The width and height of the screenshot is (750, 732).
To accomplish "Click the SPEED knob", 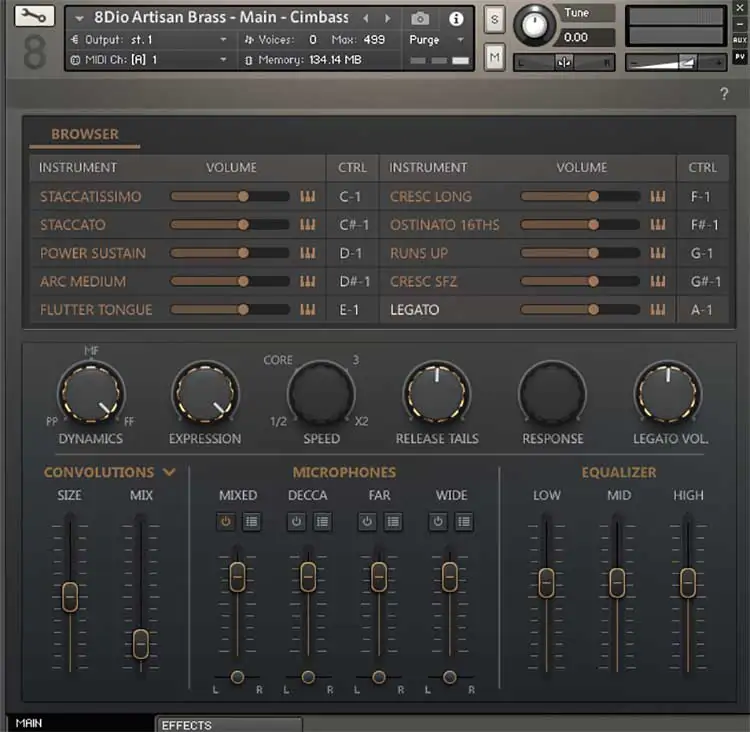I will pyautogui.click(x=321, y=393).
